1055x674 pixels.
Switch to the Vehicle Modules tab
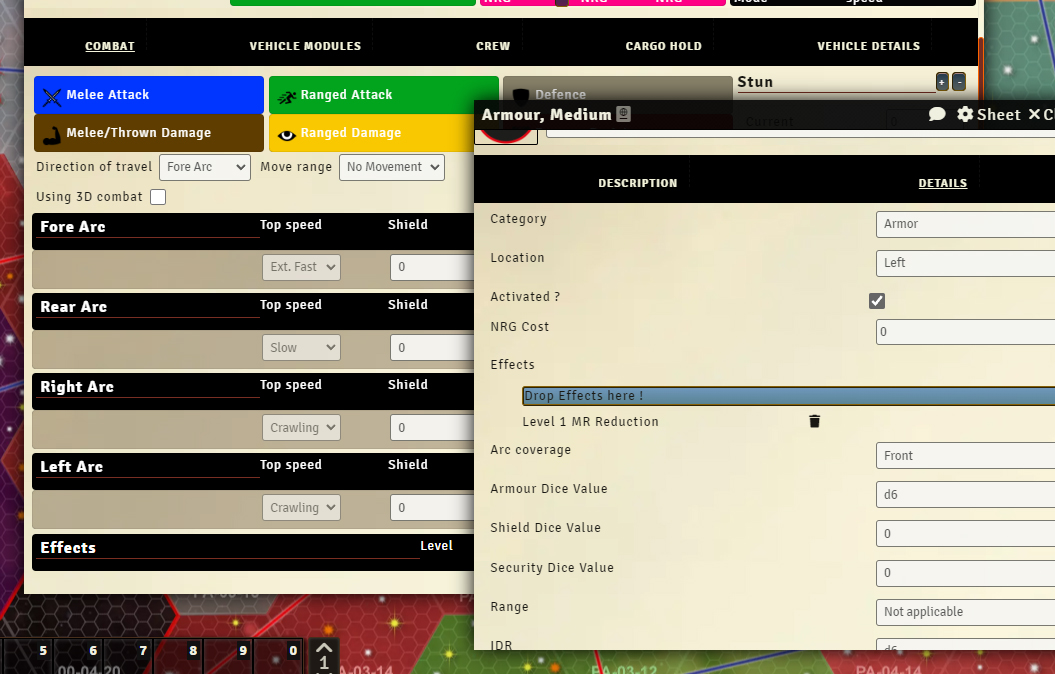(305, 46)
